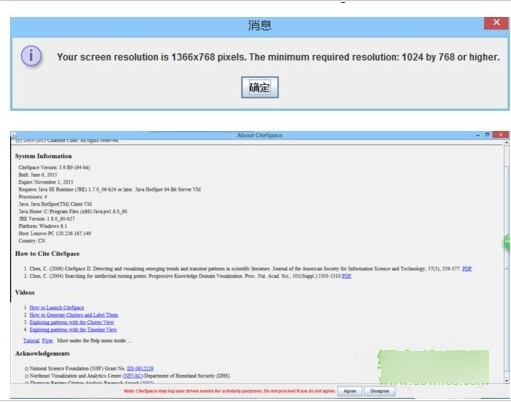
Task: Click the About CiteSpace window title
Action: pyautogui.click(x=260, y=135)
